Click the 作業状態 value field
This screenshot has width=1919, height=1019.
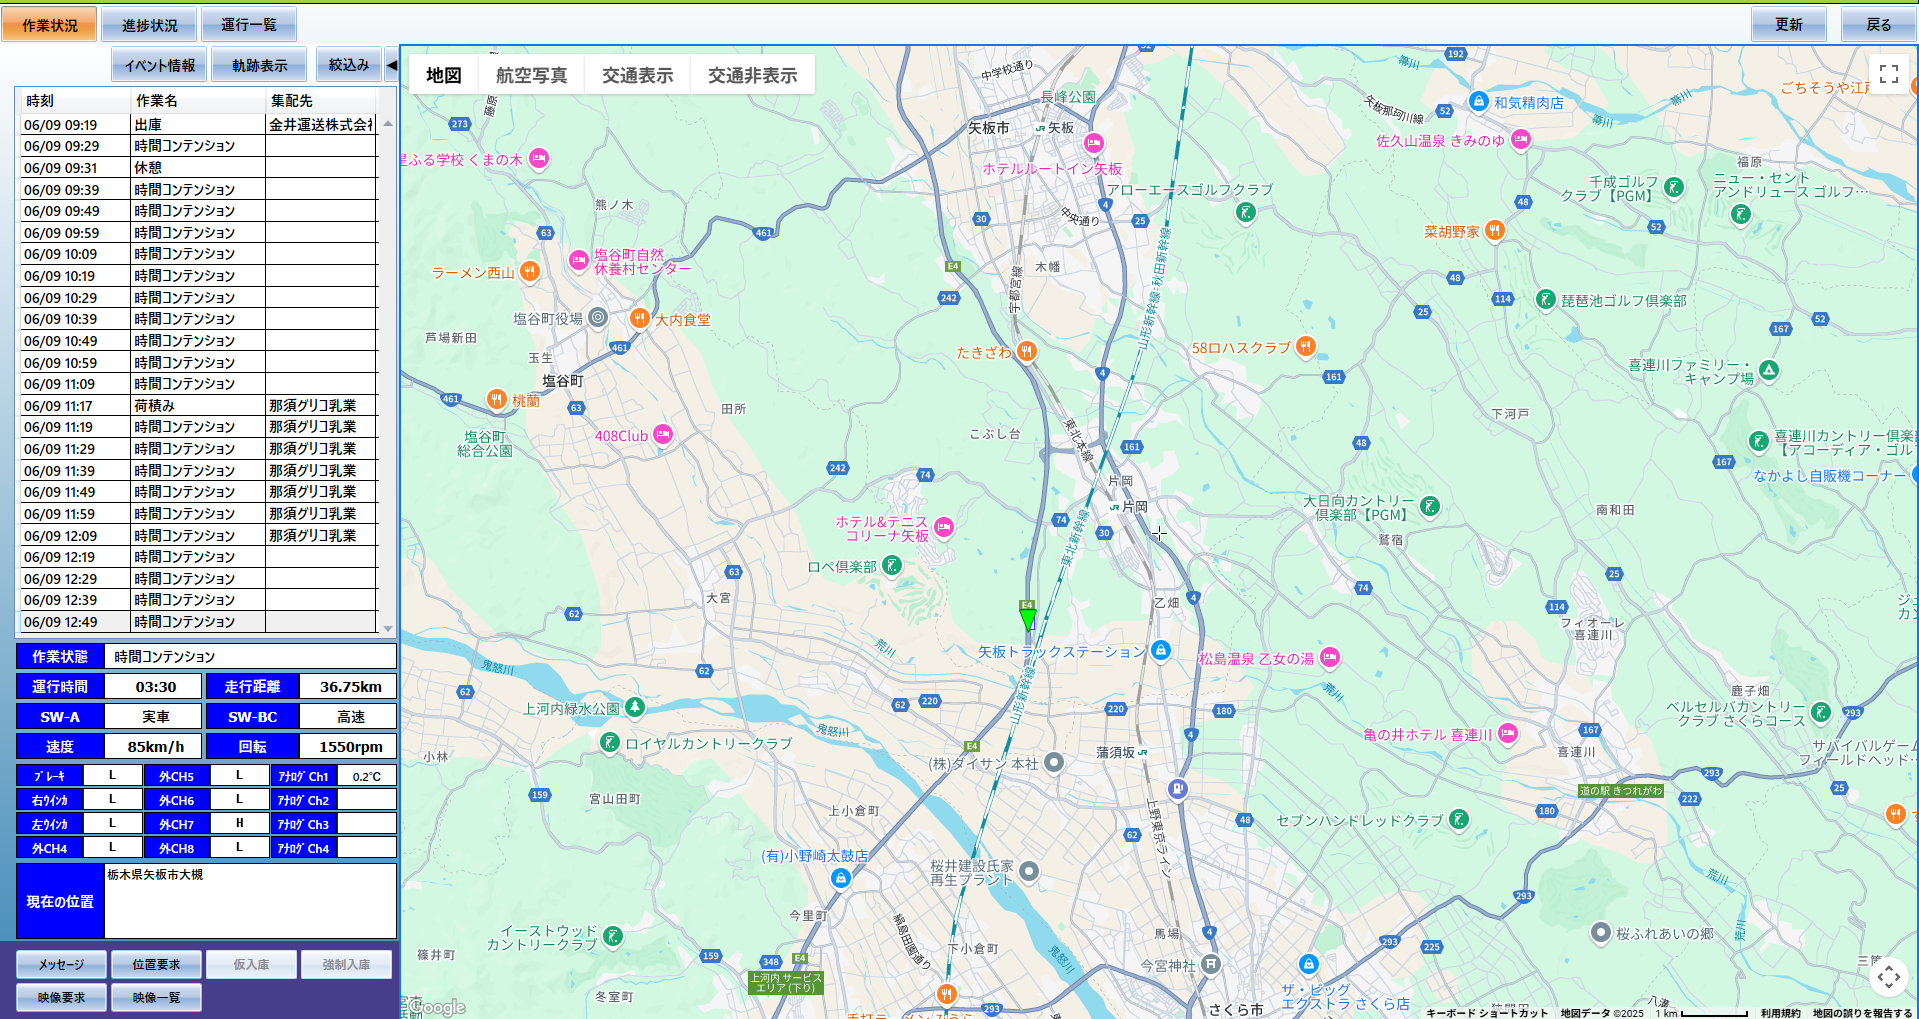[x=250, y=656]
